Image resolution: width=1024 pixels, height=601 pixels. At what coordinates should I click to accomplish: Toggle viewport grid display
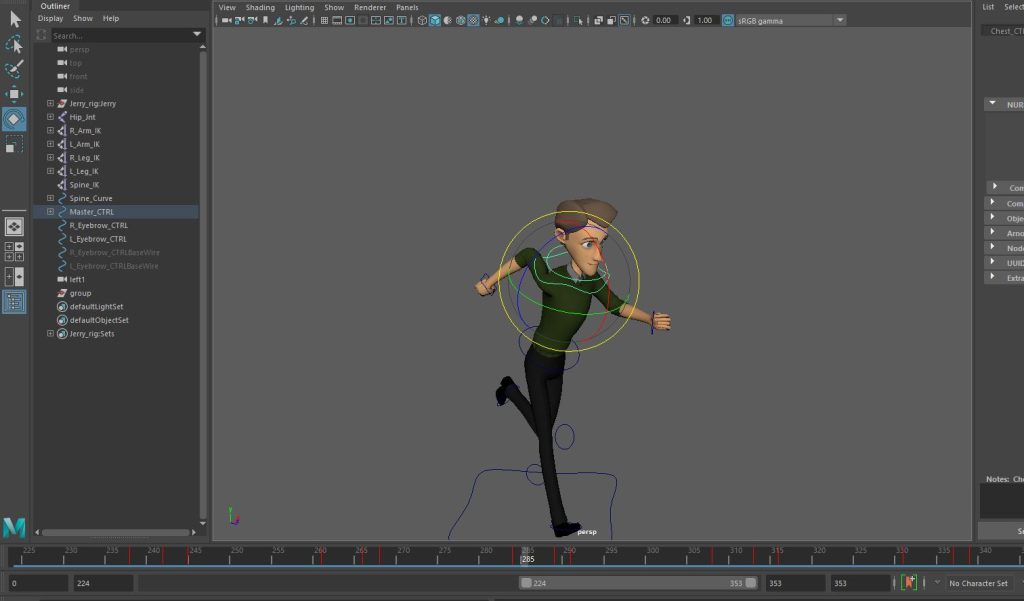[324, 20]
